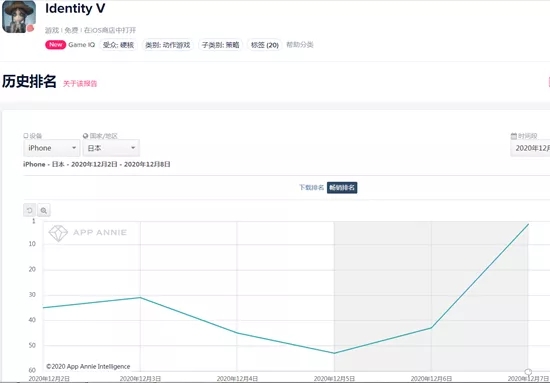Click the pink New badge
The width and height of the screenshot is (550, 383).
55,45
